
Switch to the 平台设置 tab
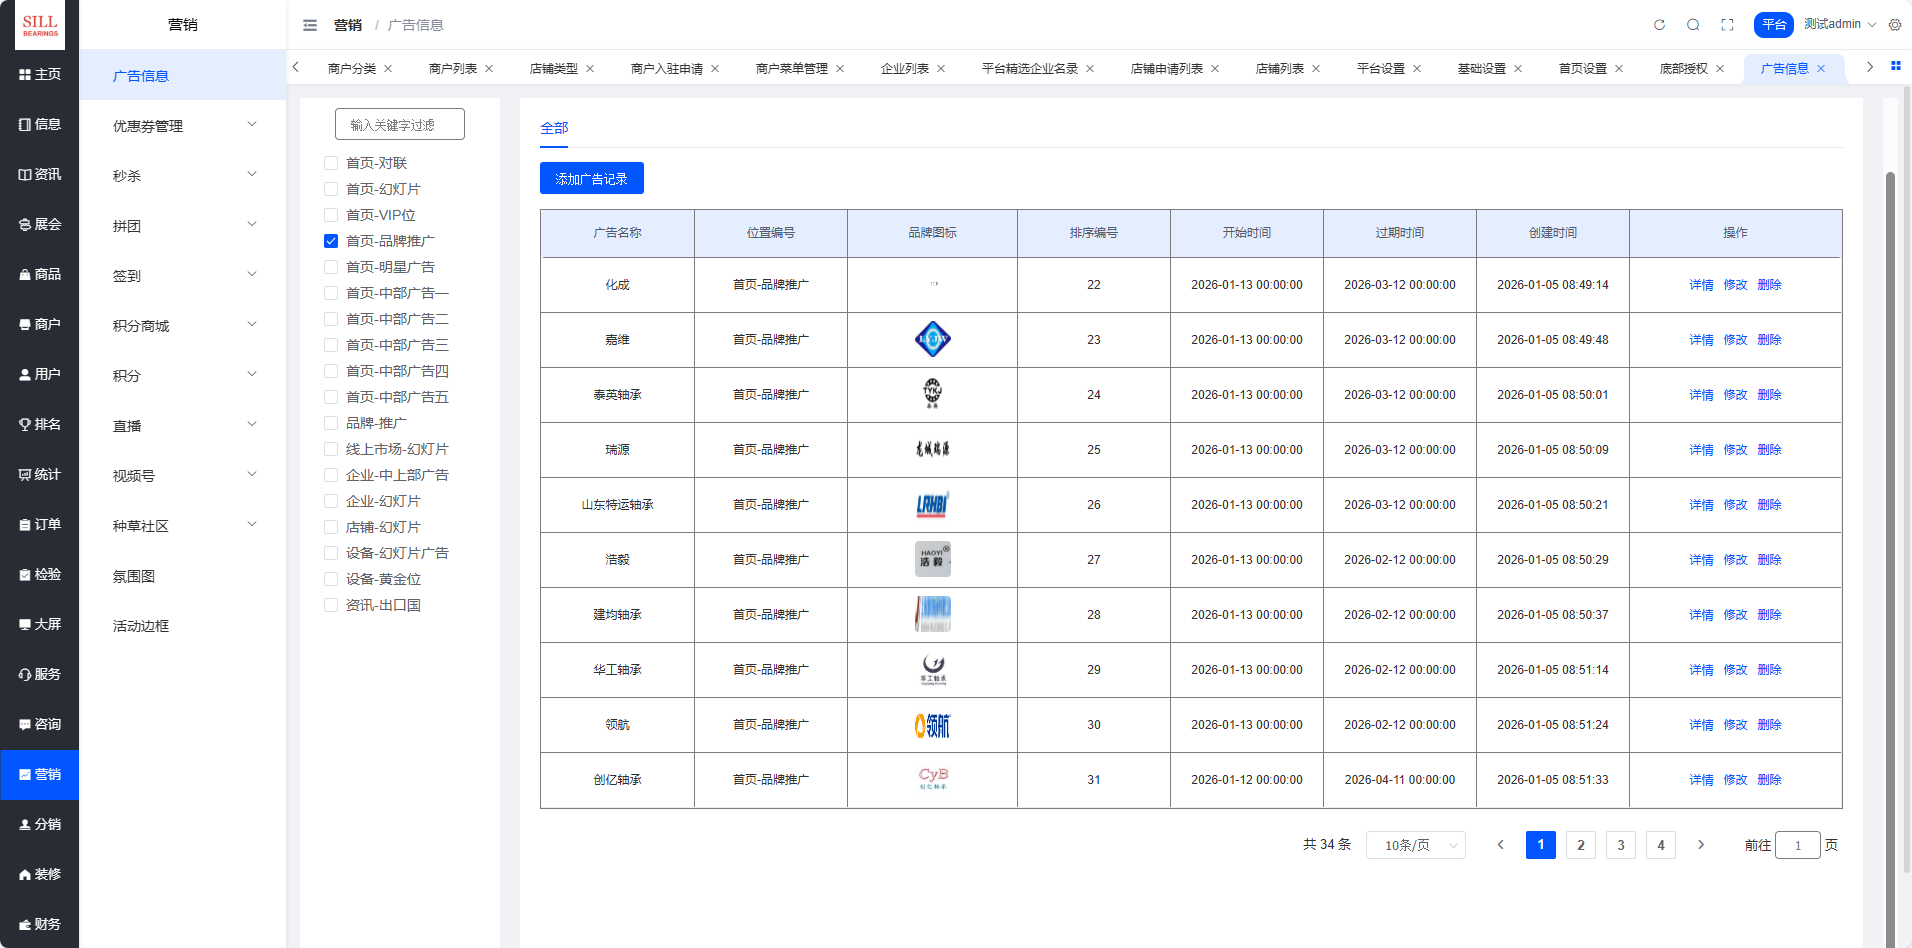coord(1380,69)
